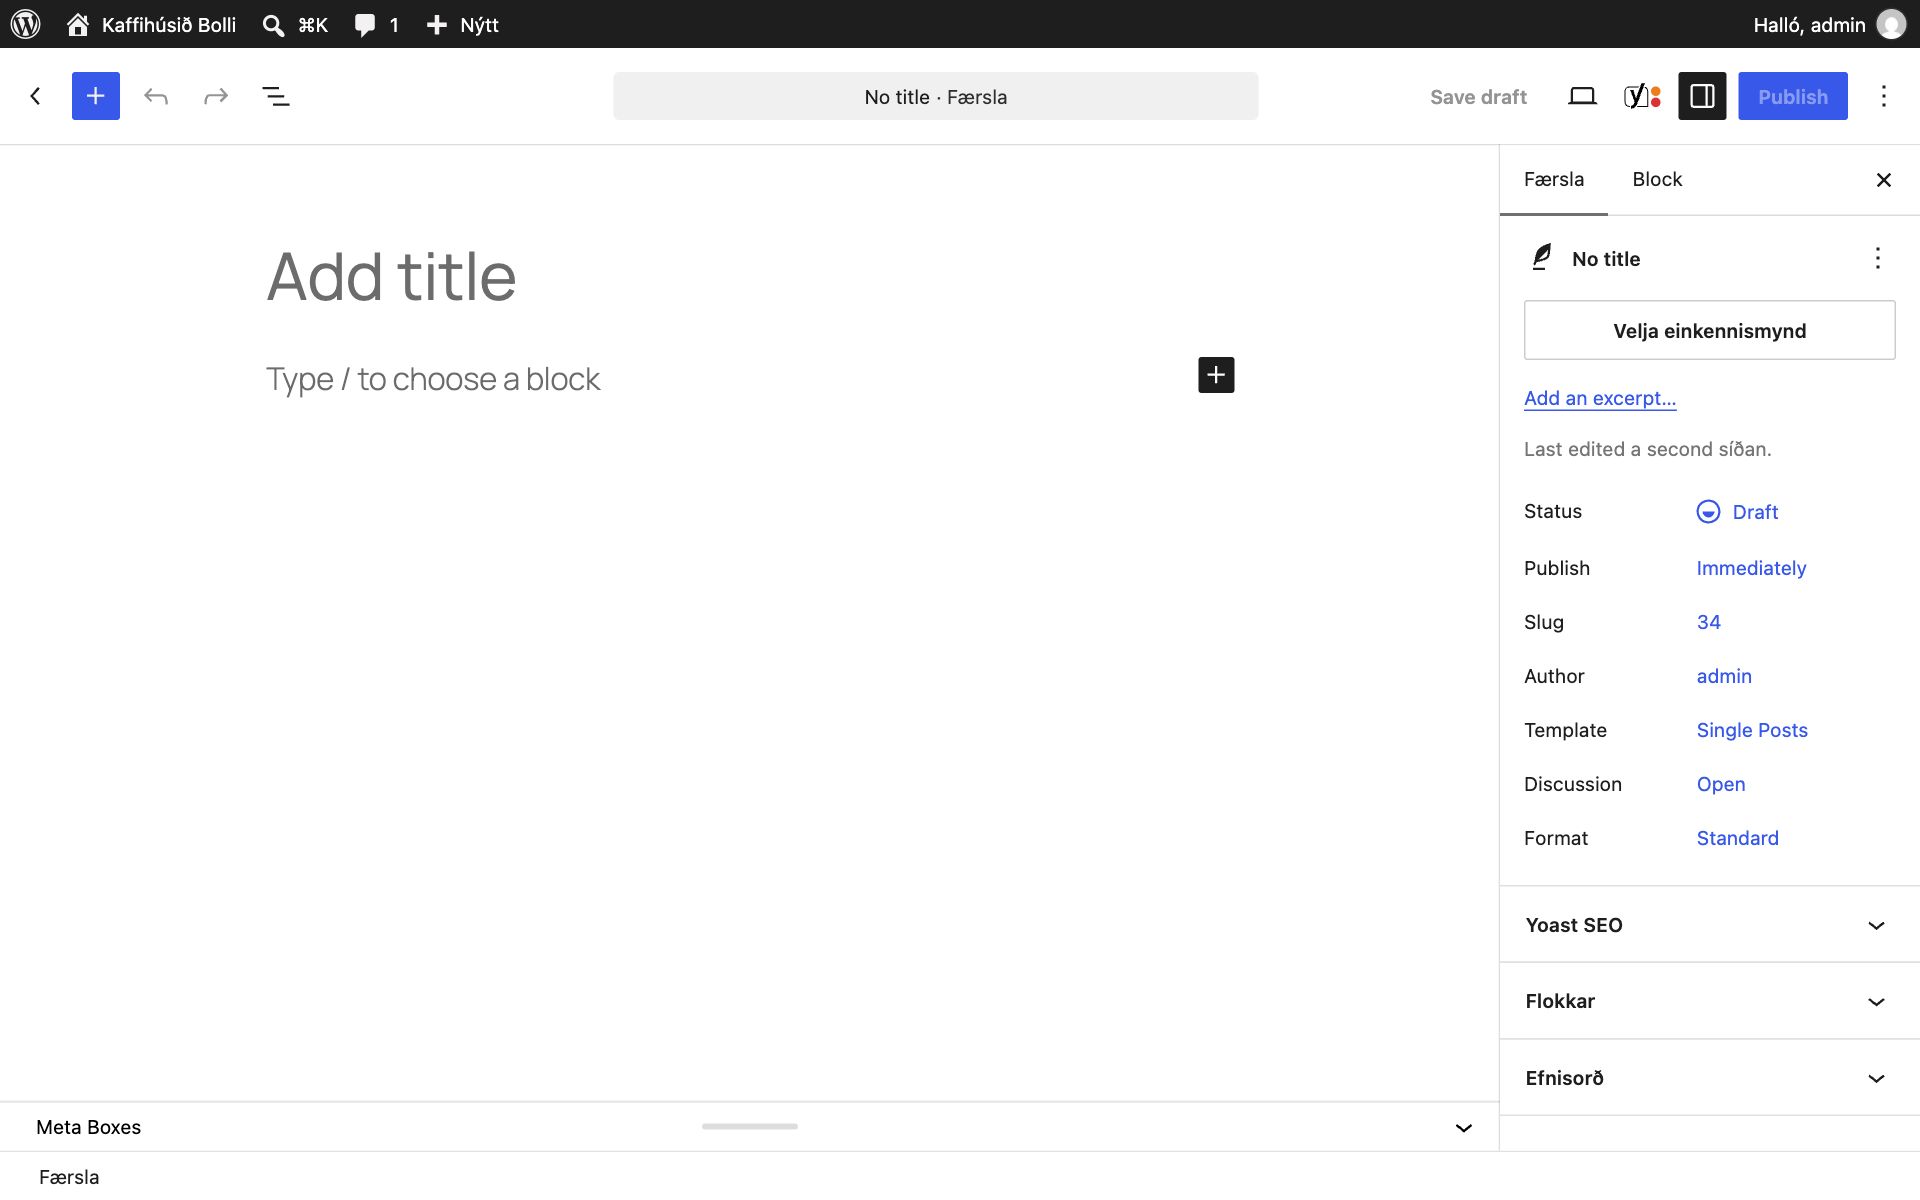Expand the Efnisorð panel

1709,1078
